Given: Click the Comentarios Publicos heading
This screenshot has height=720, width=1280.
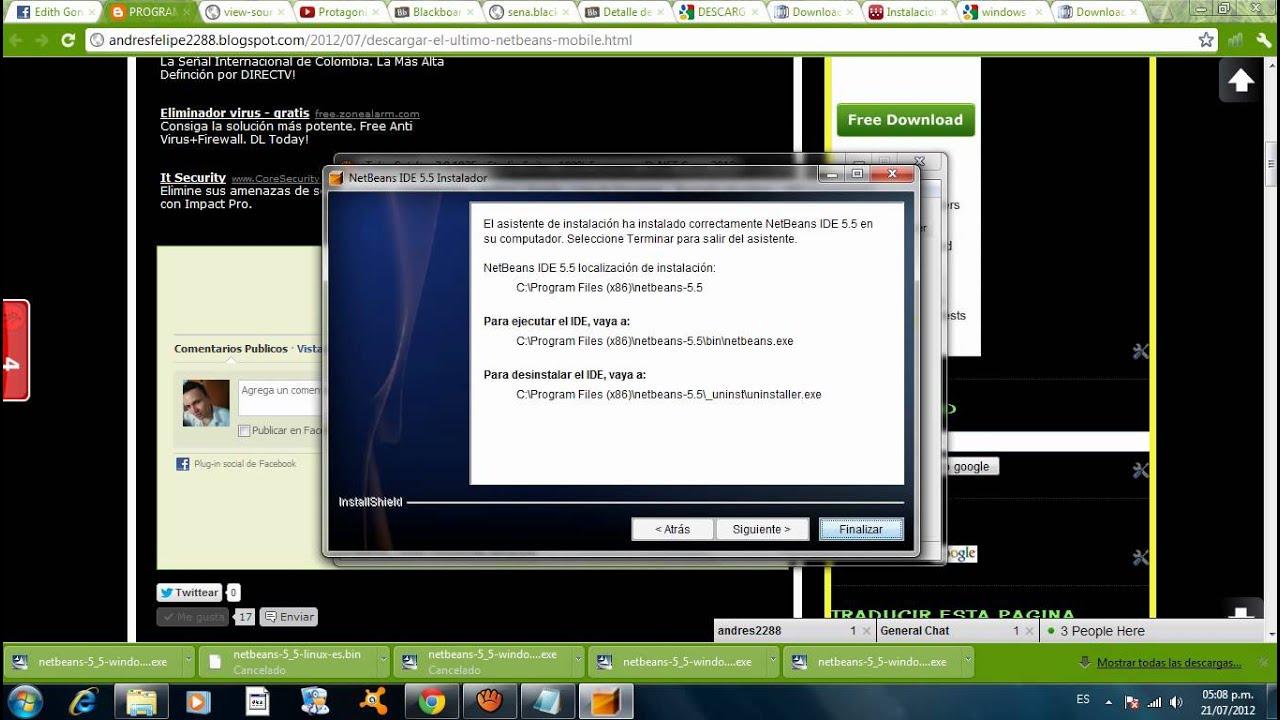Looking at the screenshot, I should 231,349.
